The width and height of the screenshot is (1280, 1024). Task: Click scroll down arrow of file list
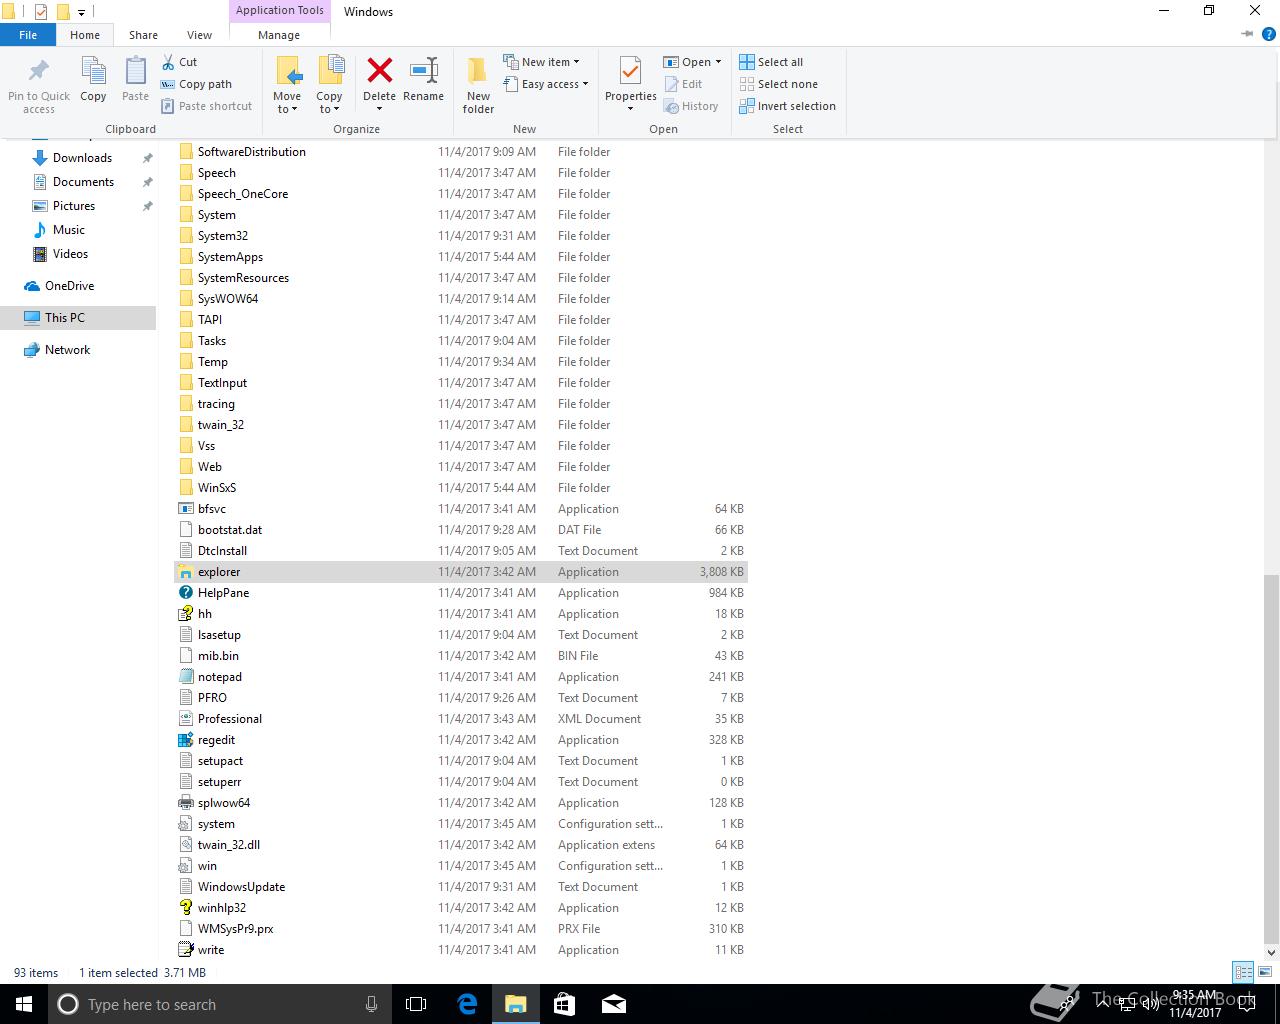(1271, 952)
